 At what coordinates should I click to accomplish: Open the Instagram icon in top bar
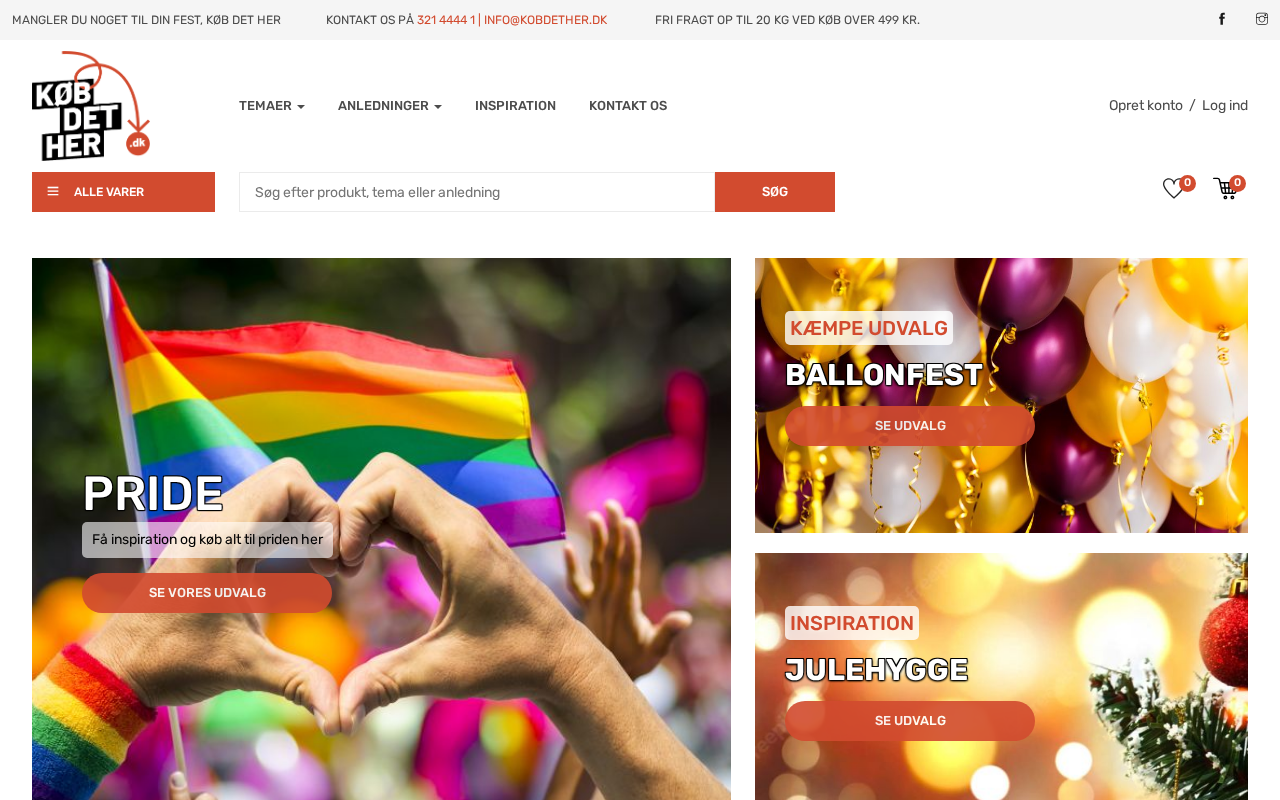1261,20
